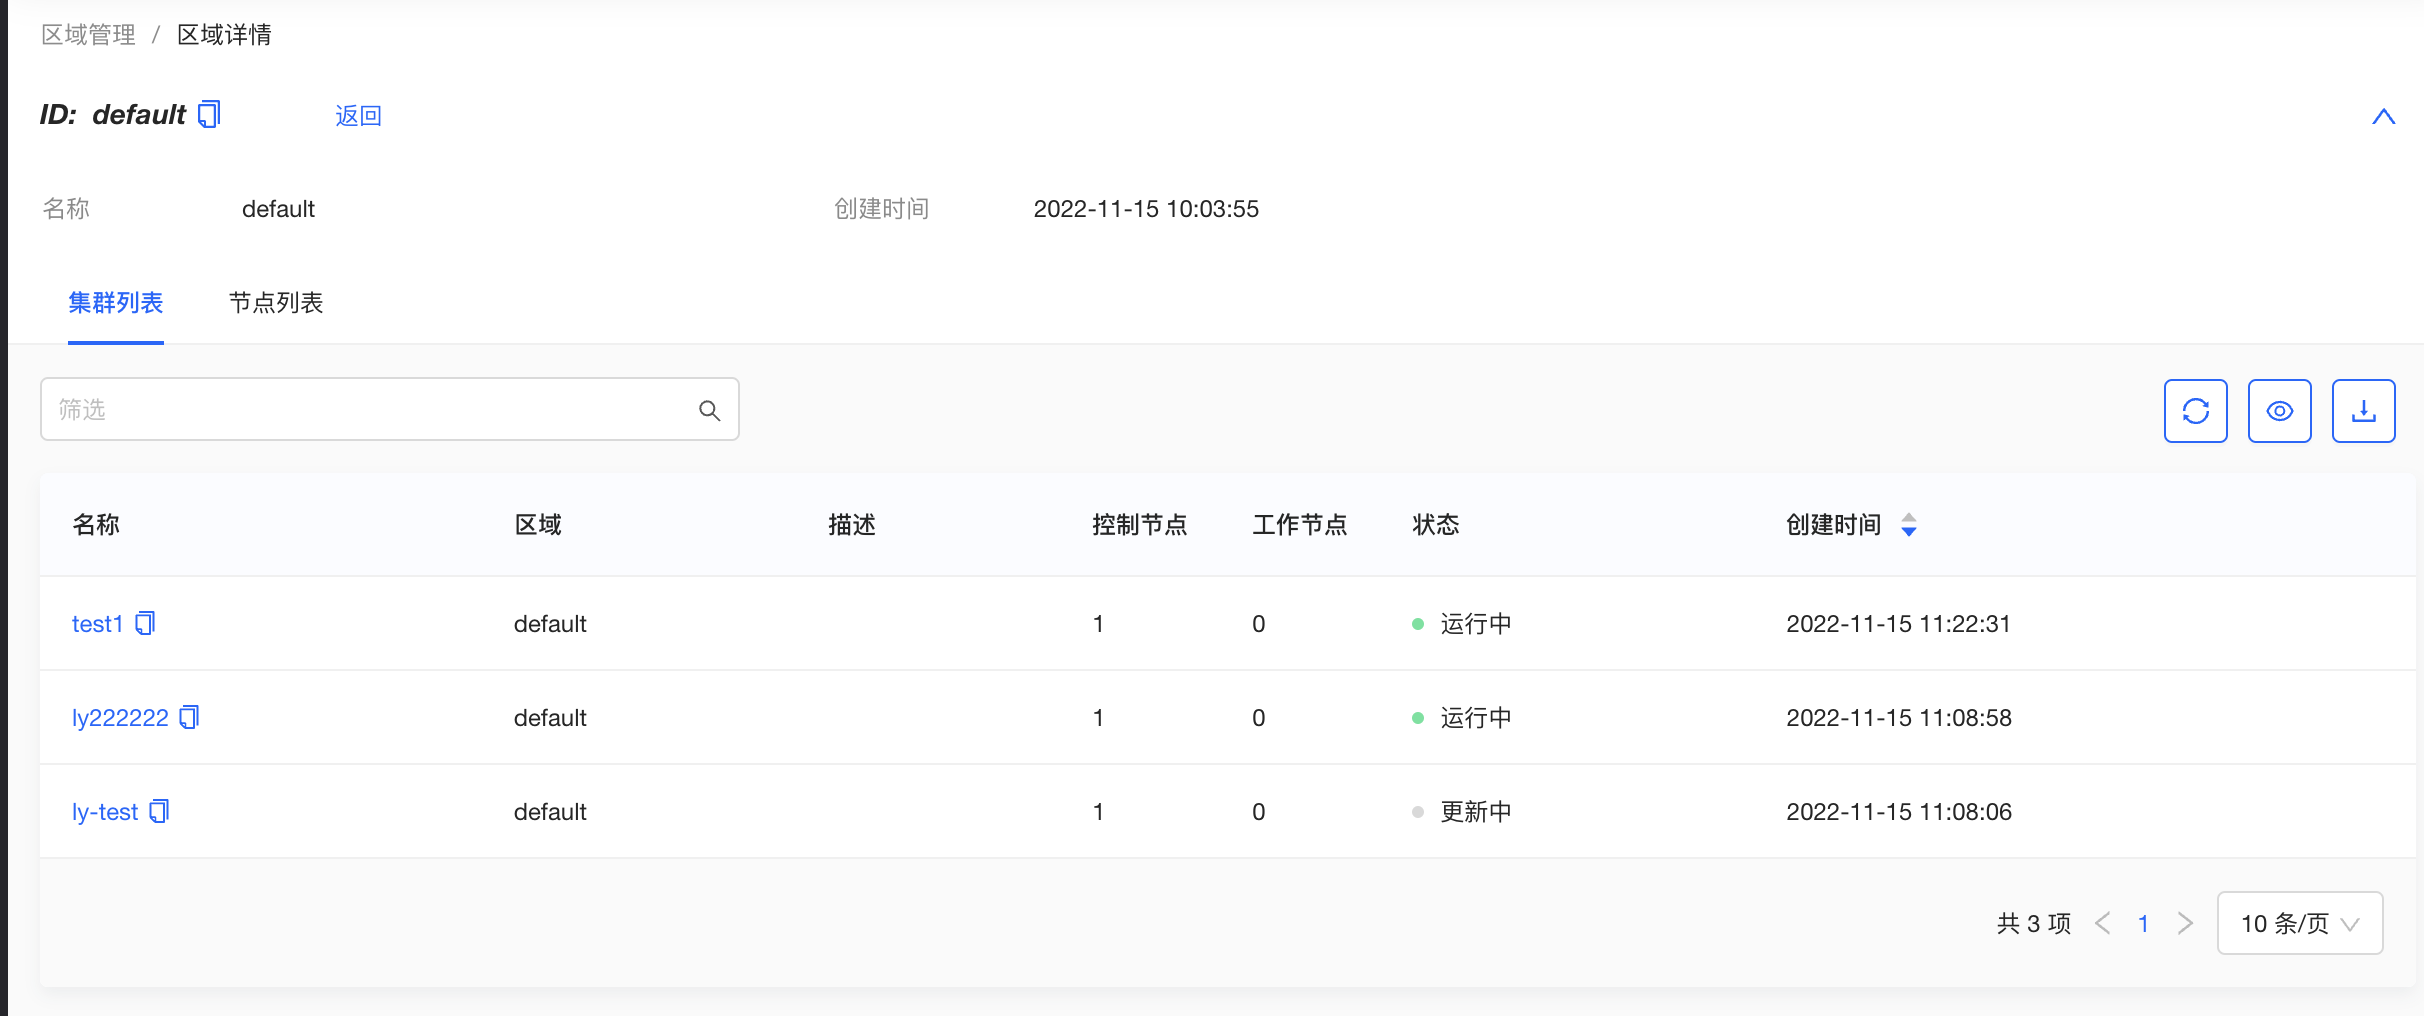2424x1016 pixels.
Task: Copy the ly222222 cluster name
Action: [x=190, y=718]
